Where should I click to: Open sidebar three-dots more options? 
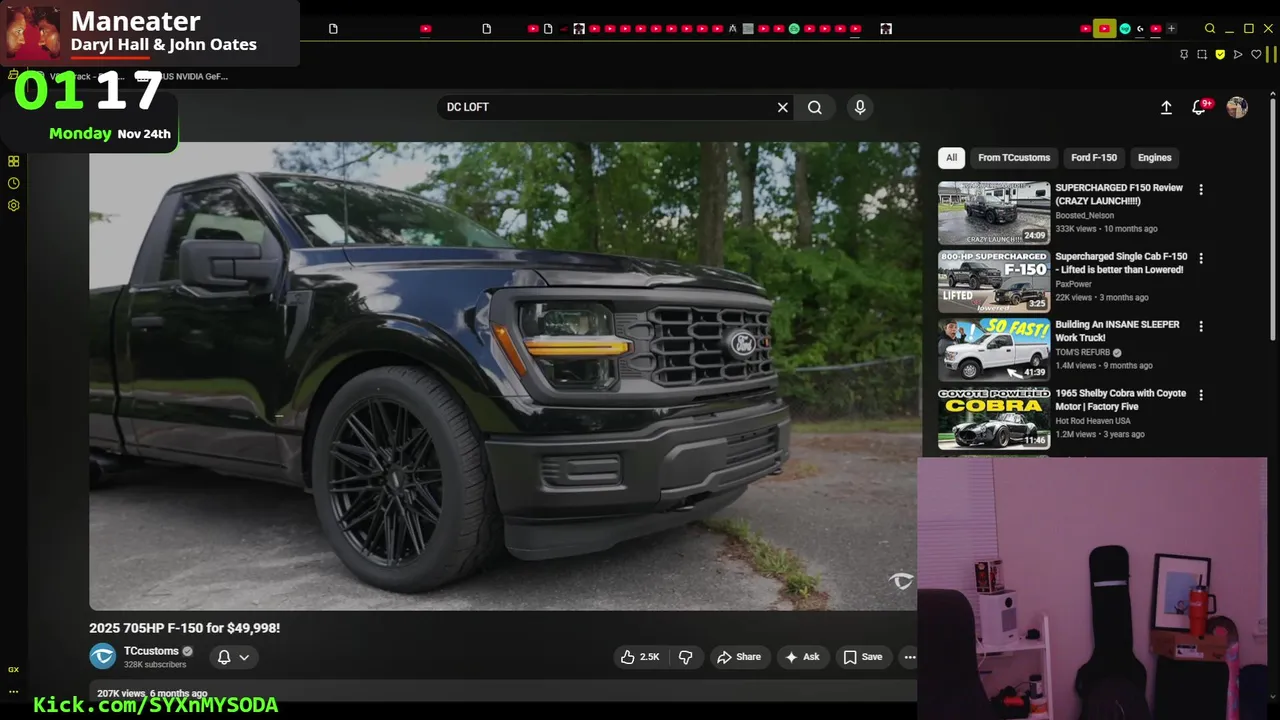click(14, 692)
